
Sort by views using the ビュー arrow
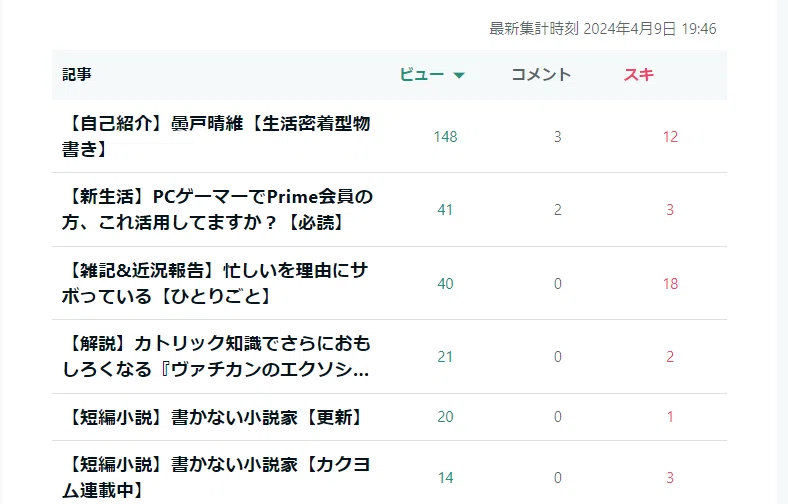(x=459, y=75)
